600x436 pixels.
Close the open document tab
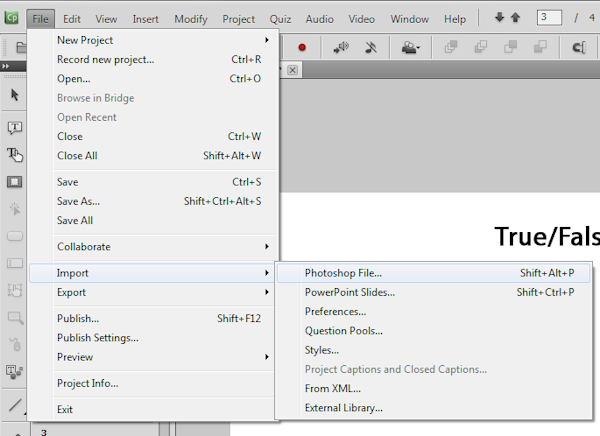pos(293,70)
